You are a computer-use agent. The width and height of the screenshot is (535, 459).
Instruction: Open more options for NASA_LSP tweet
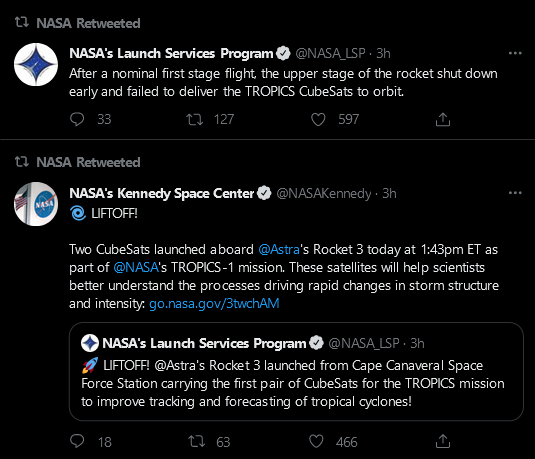click(x=515, y=53)
